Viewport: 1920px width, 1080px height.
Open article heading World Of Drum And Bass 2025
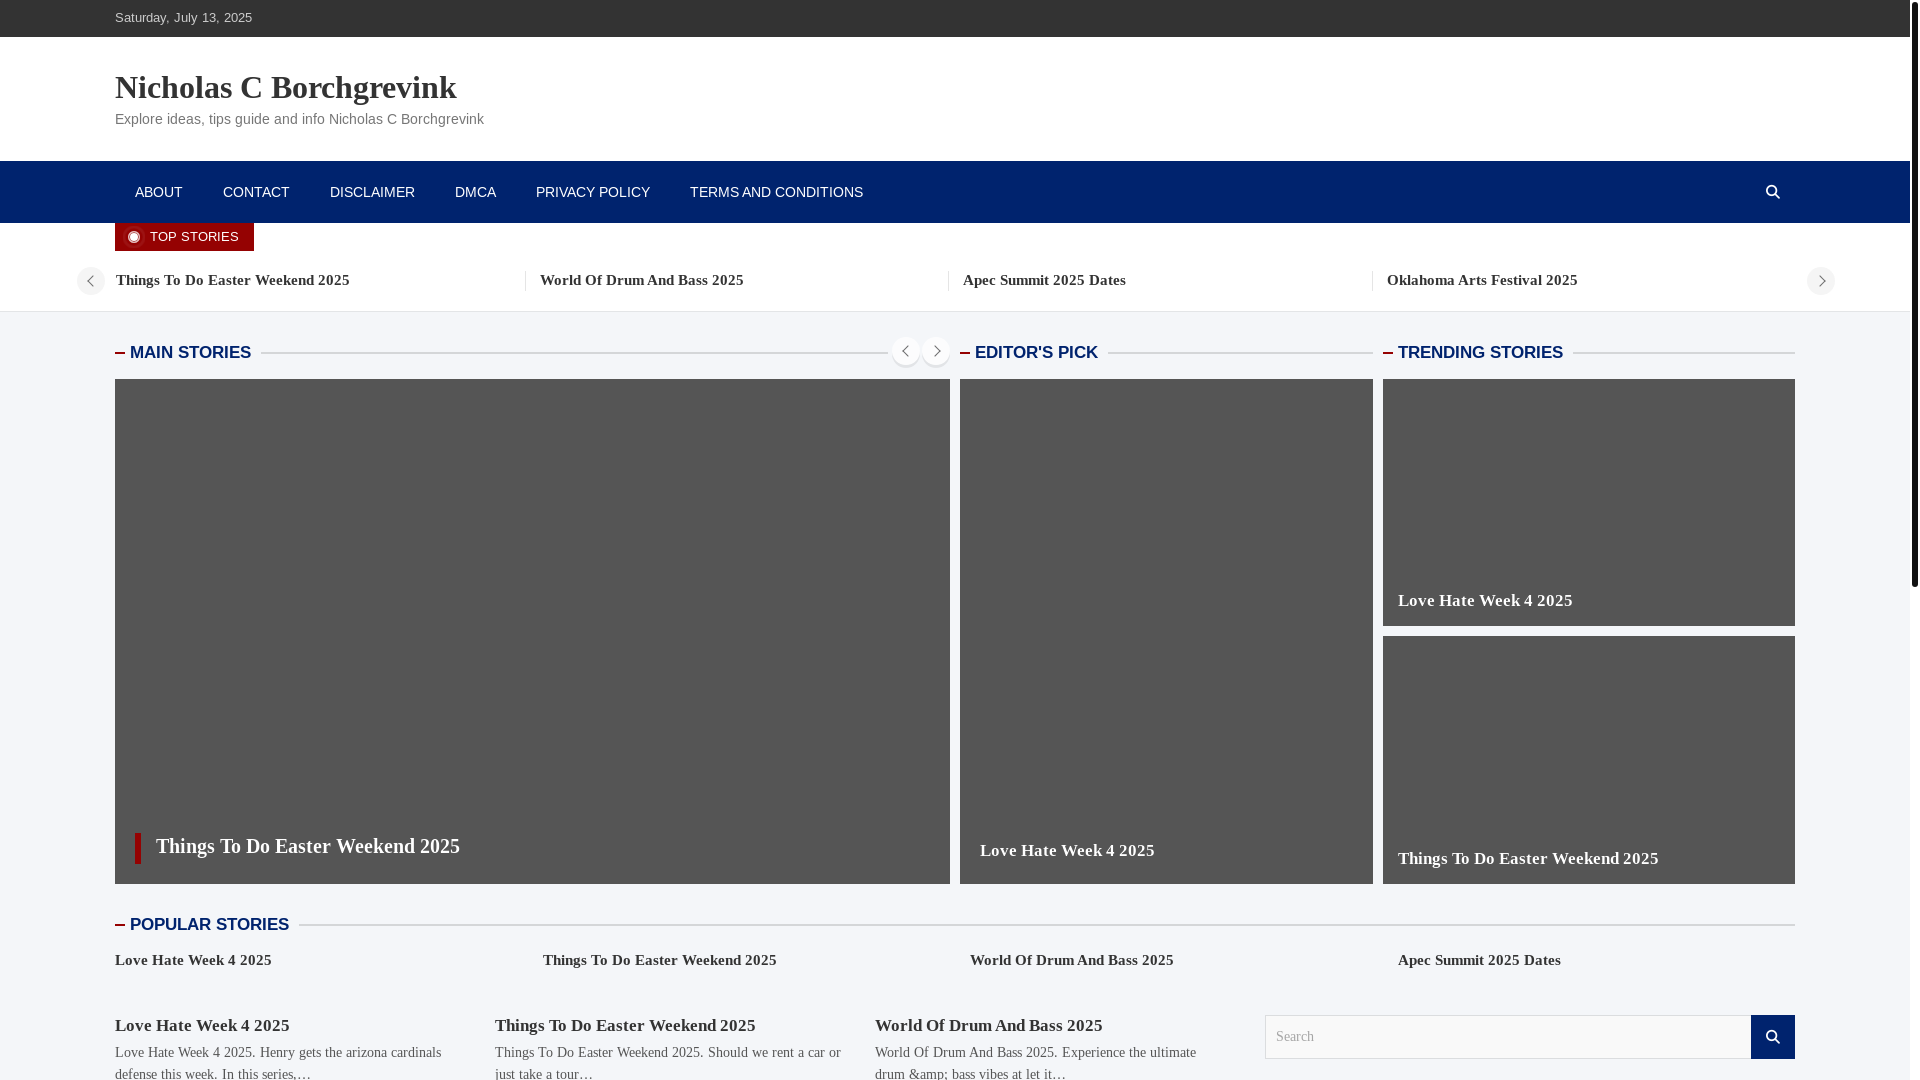[x=989, y=1026]
